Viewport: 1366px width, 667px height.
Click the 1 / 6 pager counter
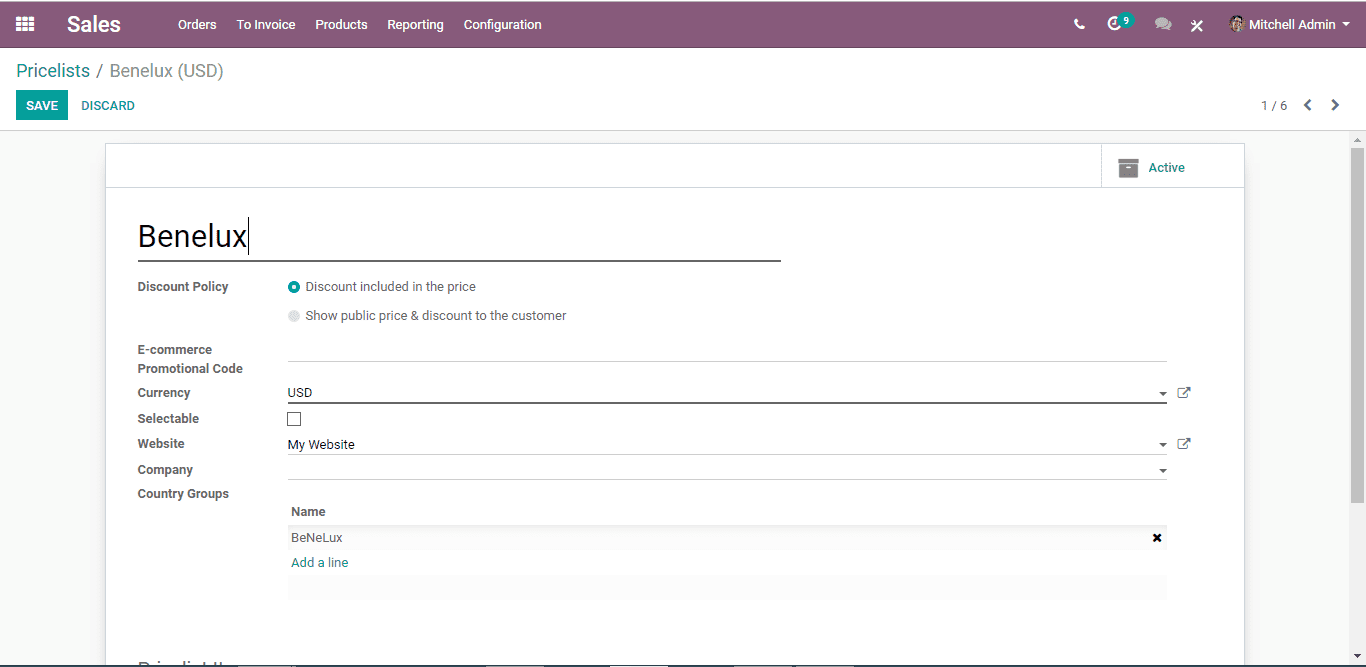(1274, 106)
